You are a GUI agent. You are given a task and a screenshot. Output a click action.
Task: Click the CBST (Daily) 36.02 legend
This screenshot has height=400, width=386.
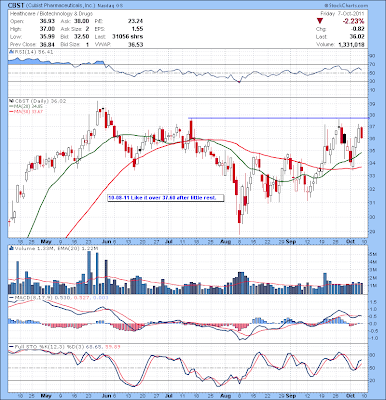coord(40,101)
